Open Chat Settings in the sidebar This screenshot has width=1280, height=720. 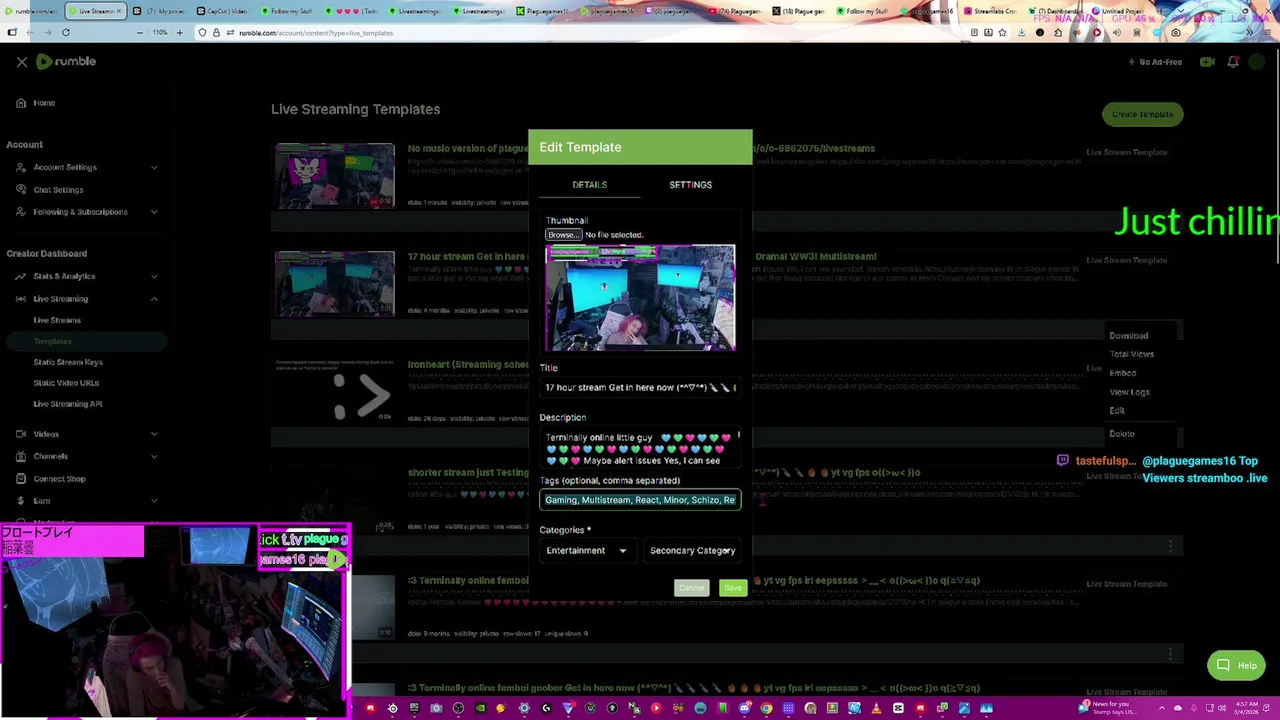pos(58,190)
